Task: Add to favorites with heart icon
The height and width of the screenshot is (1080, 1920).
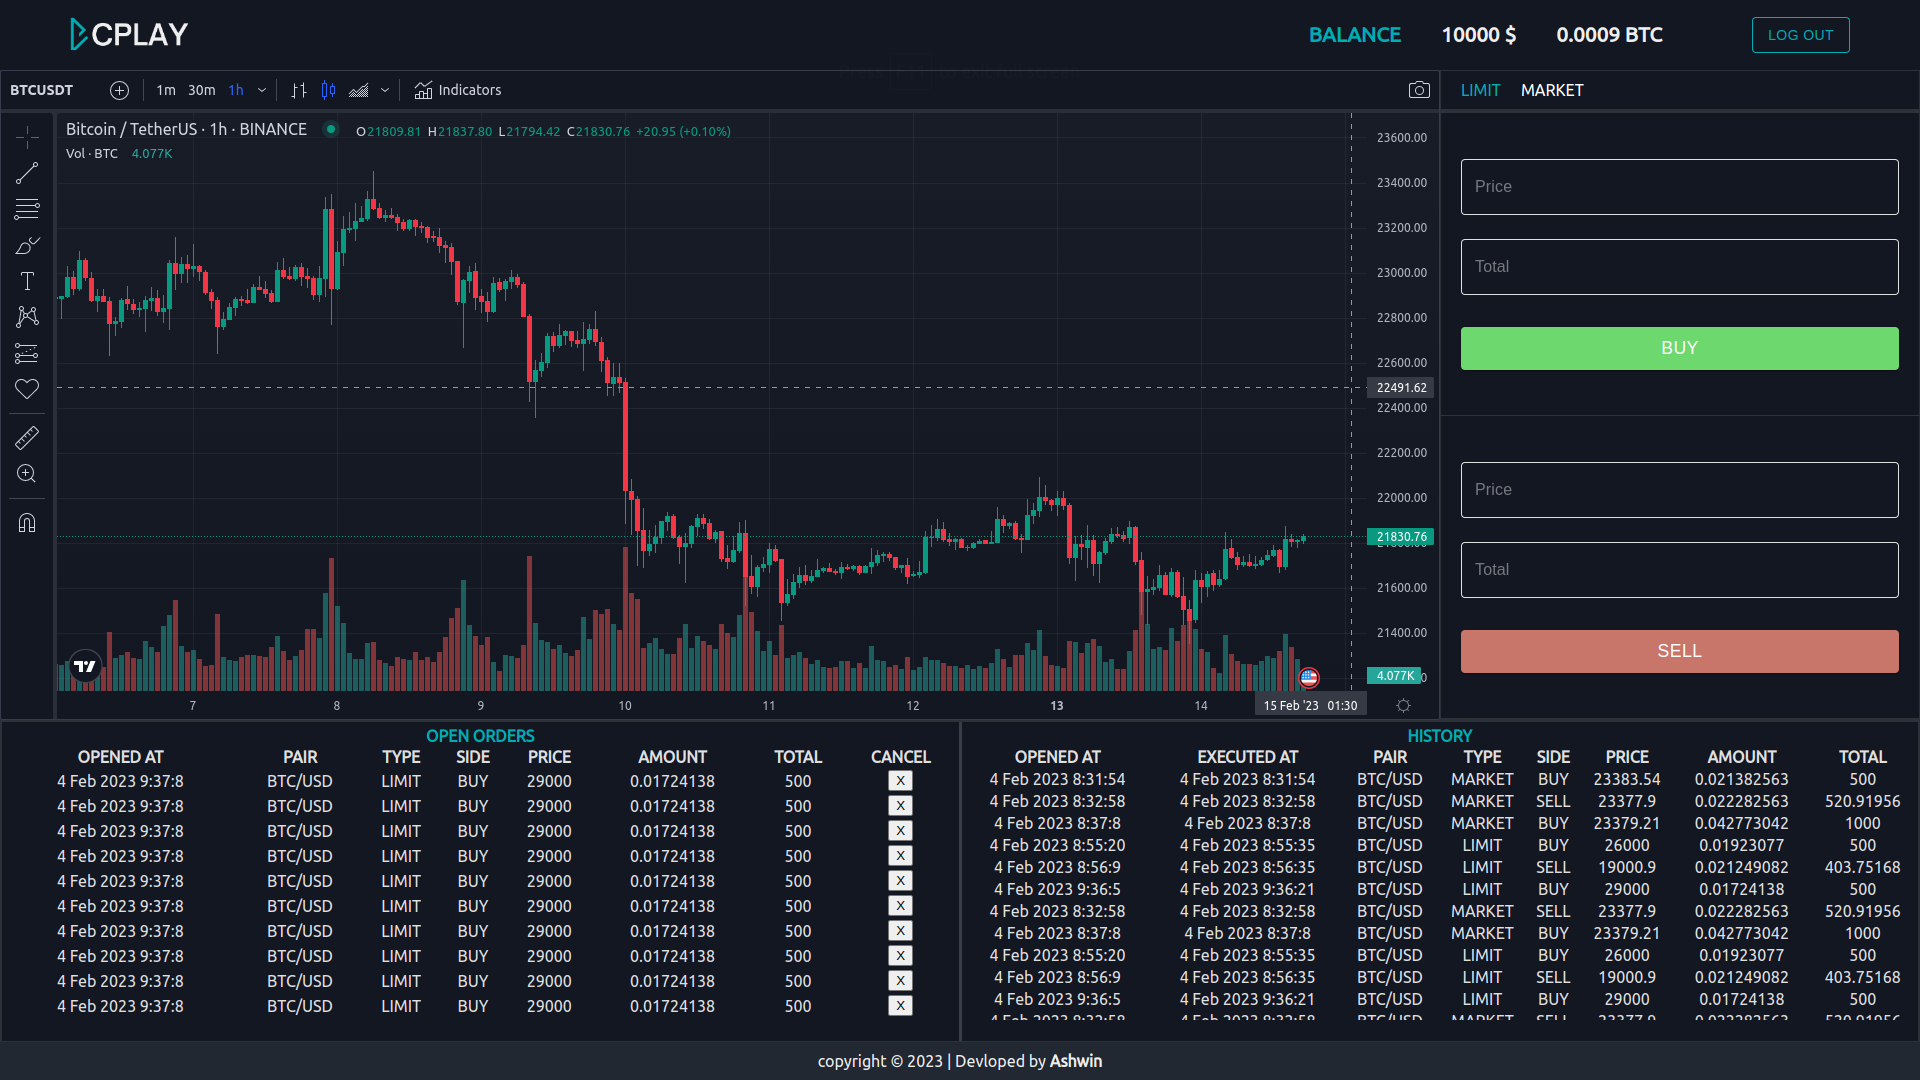Action: (27, 389)
